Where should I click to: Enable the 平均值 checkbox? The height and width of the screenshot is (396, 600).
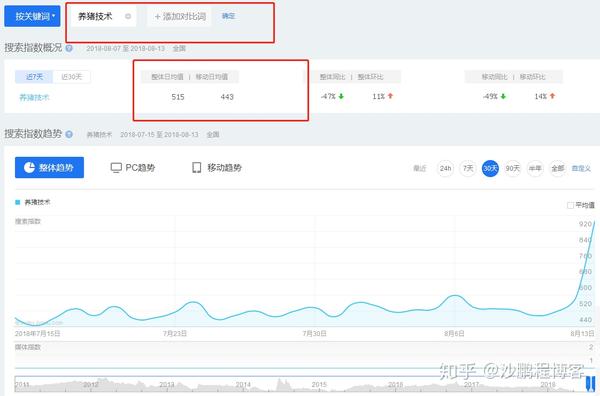[x=570, y=205]
